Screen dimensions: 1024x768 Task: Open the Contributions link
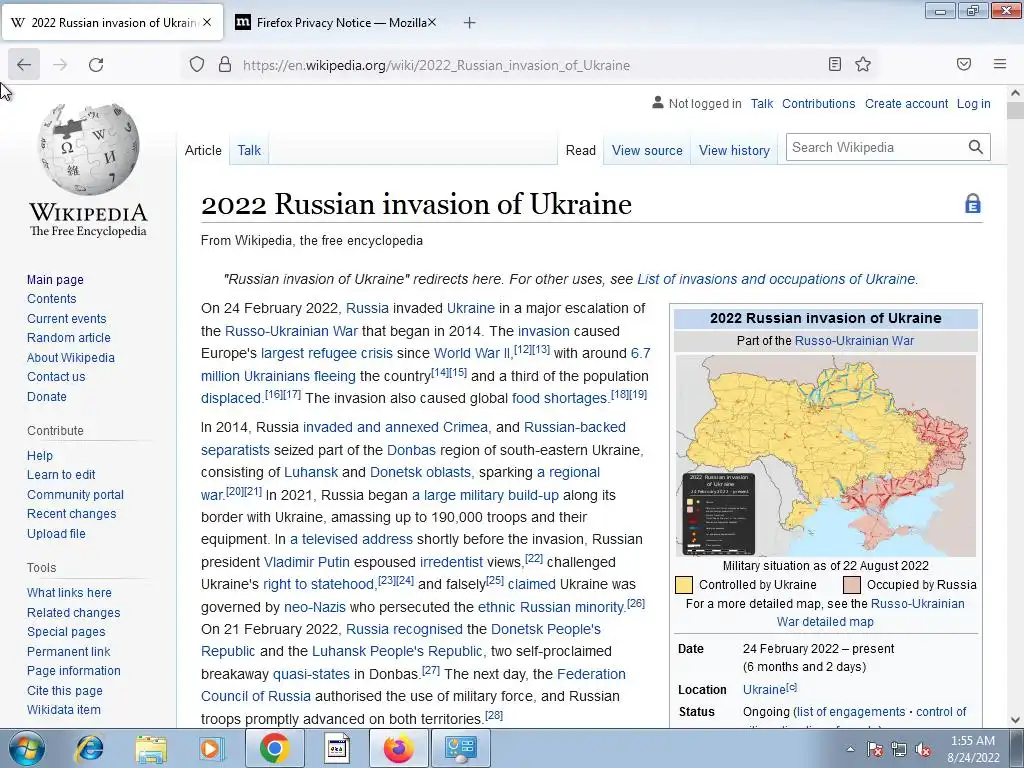coord(818,103)
